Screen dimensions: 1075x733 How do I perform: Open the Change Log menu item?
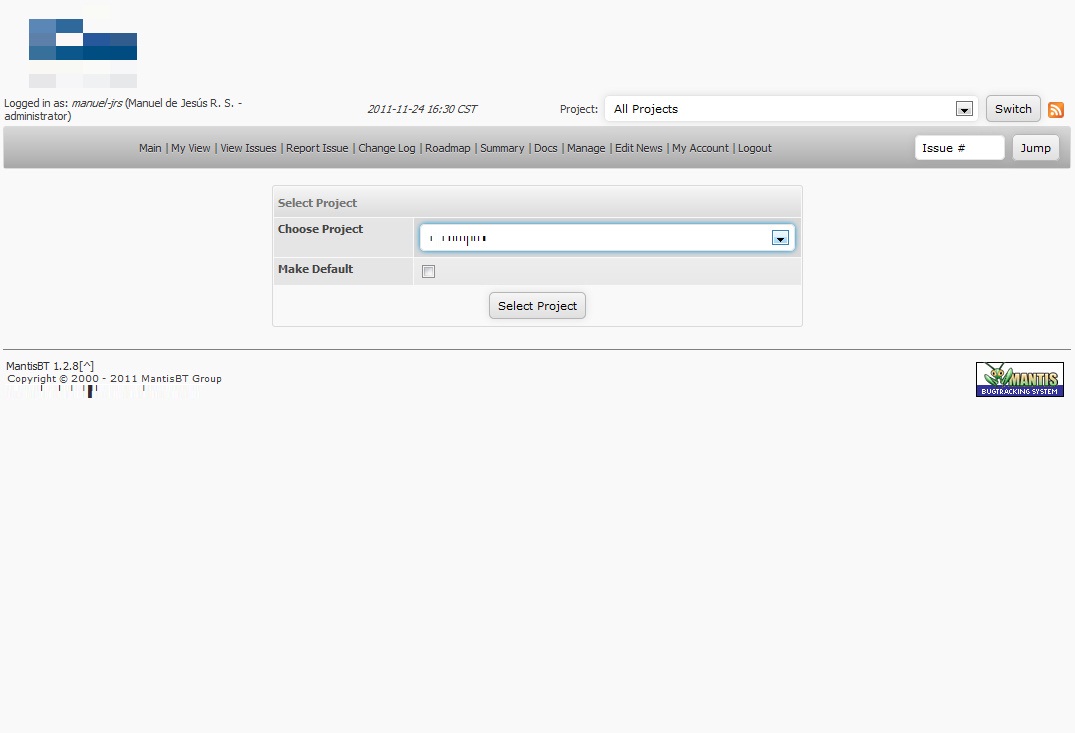tap(386, 148)
